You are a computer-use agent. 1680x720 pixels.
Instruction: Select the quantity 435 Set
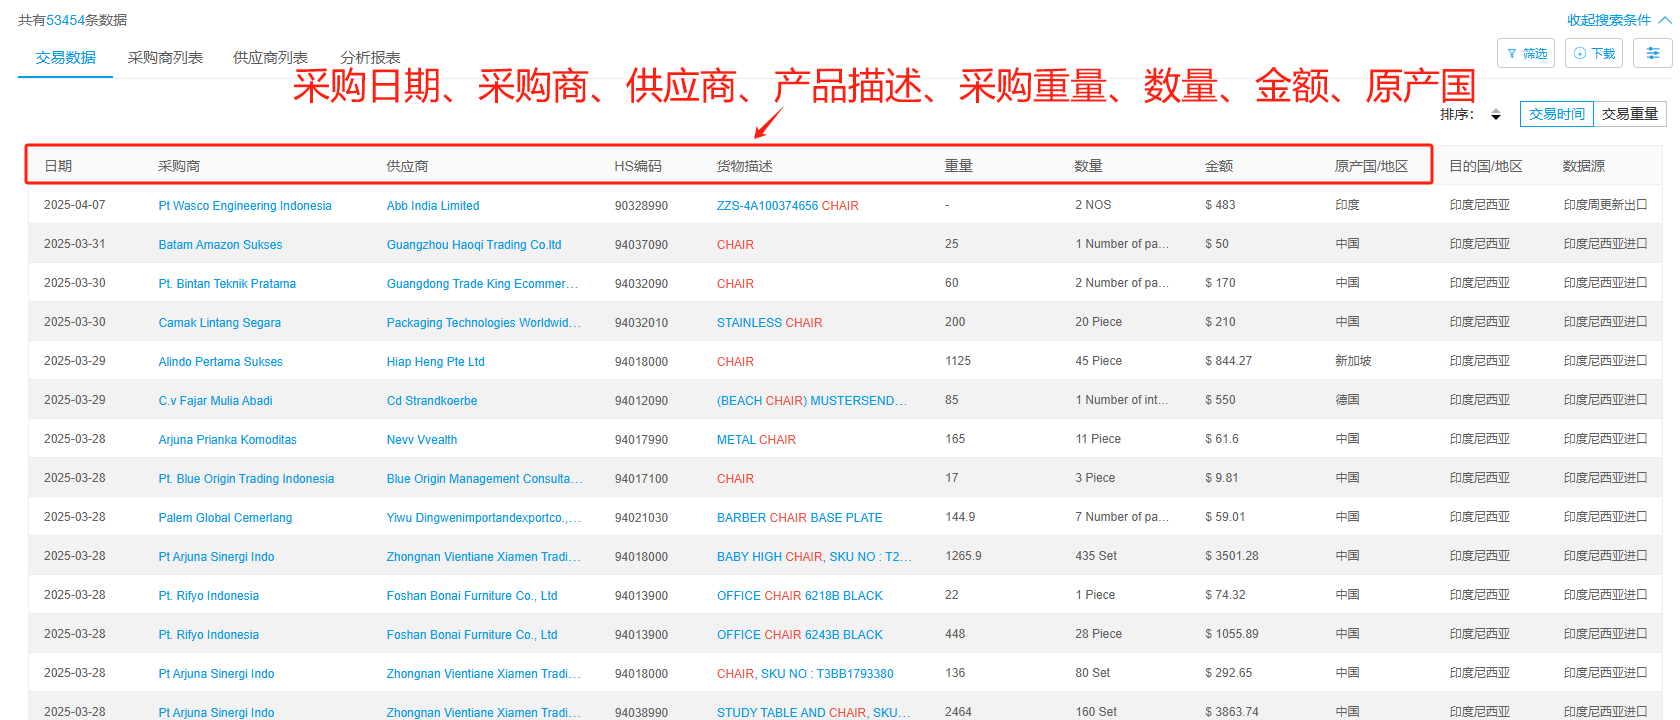[x=1096, y=556]
